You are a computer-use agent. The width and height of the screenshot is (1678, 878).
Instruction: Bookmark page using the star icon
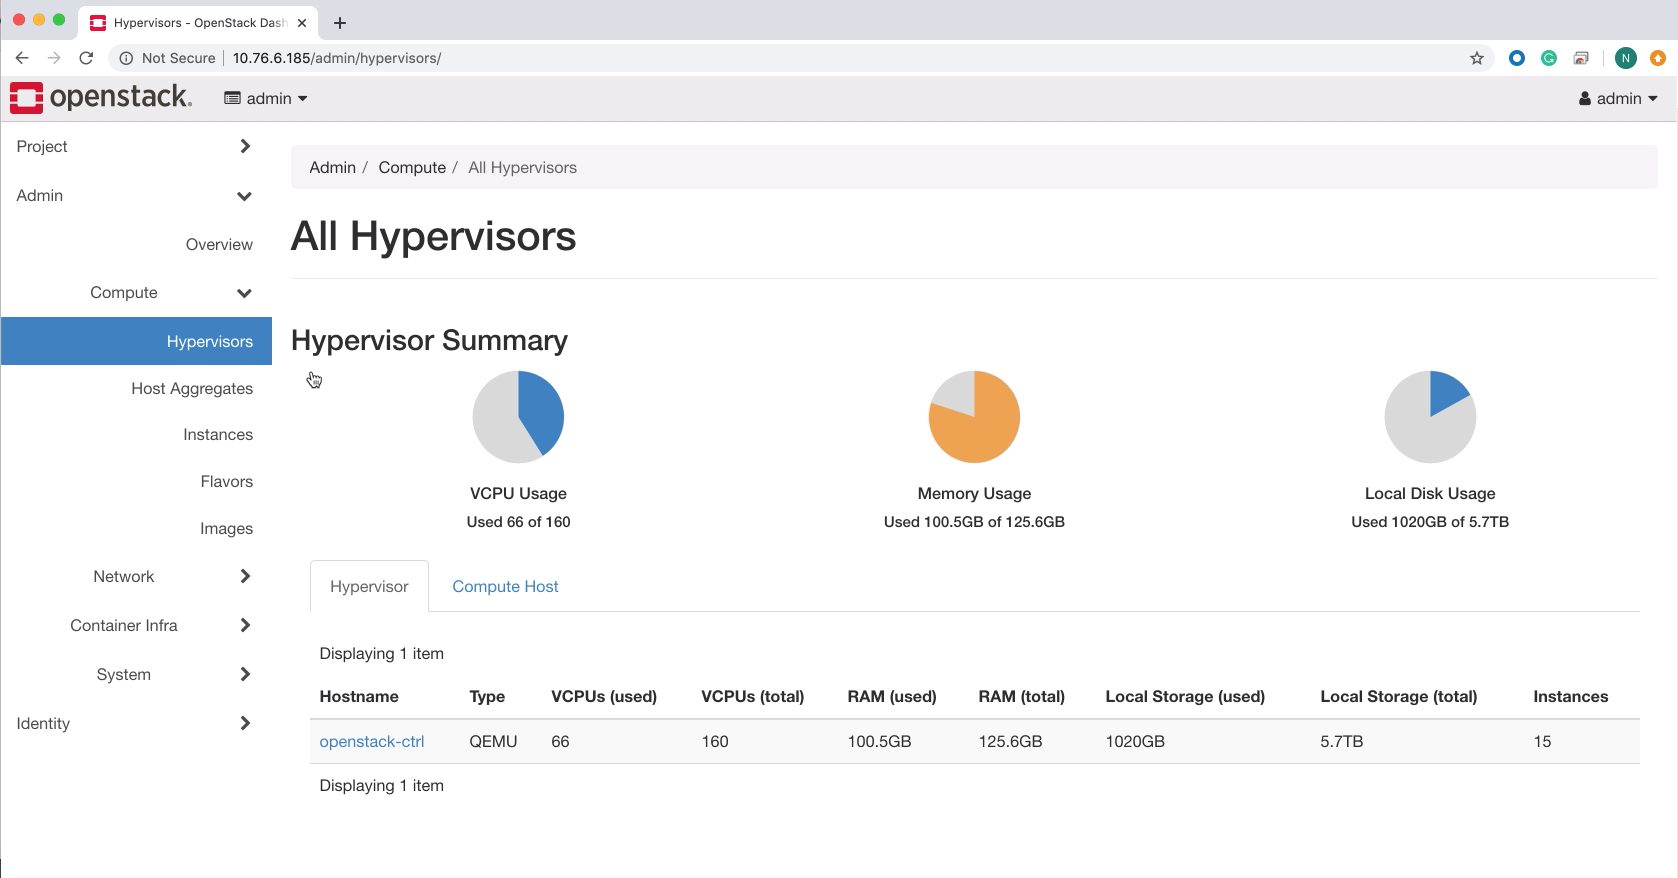pyautogui.click(x=1477, y=58)
